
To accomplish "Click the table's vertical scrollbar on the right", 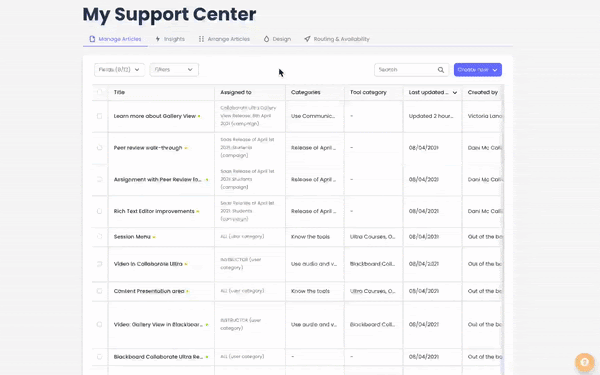I will [502, 230].
